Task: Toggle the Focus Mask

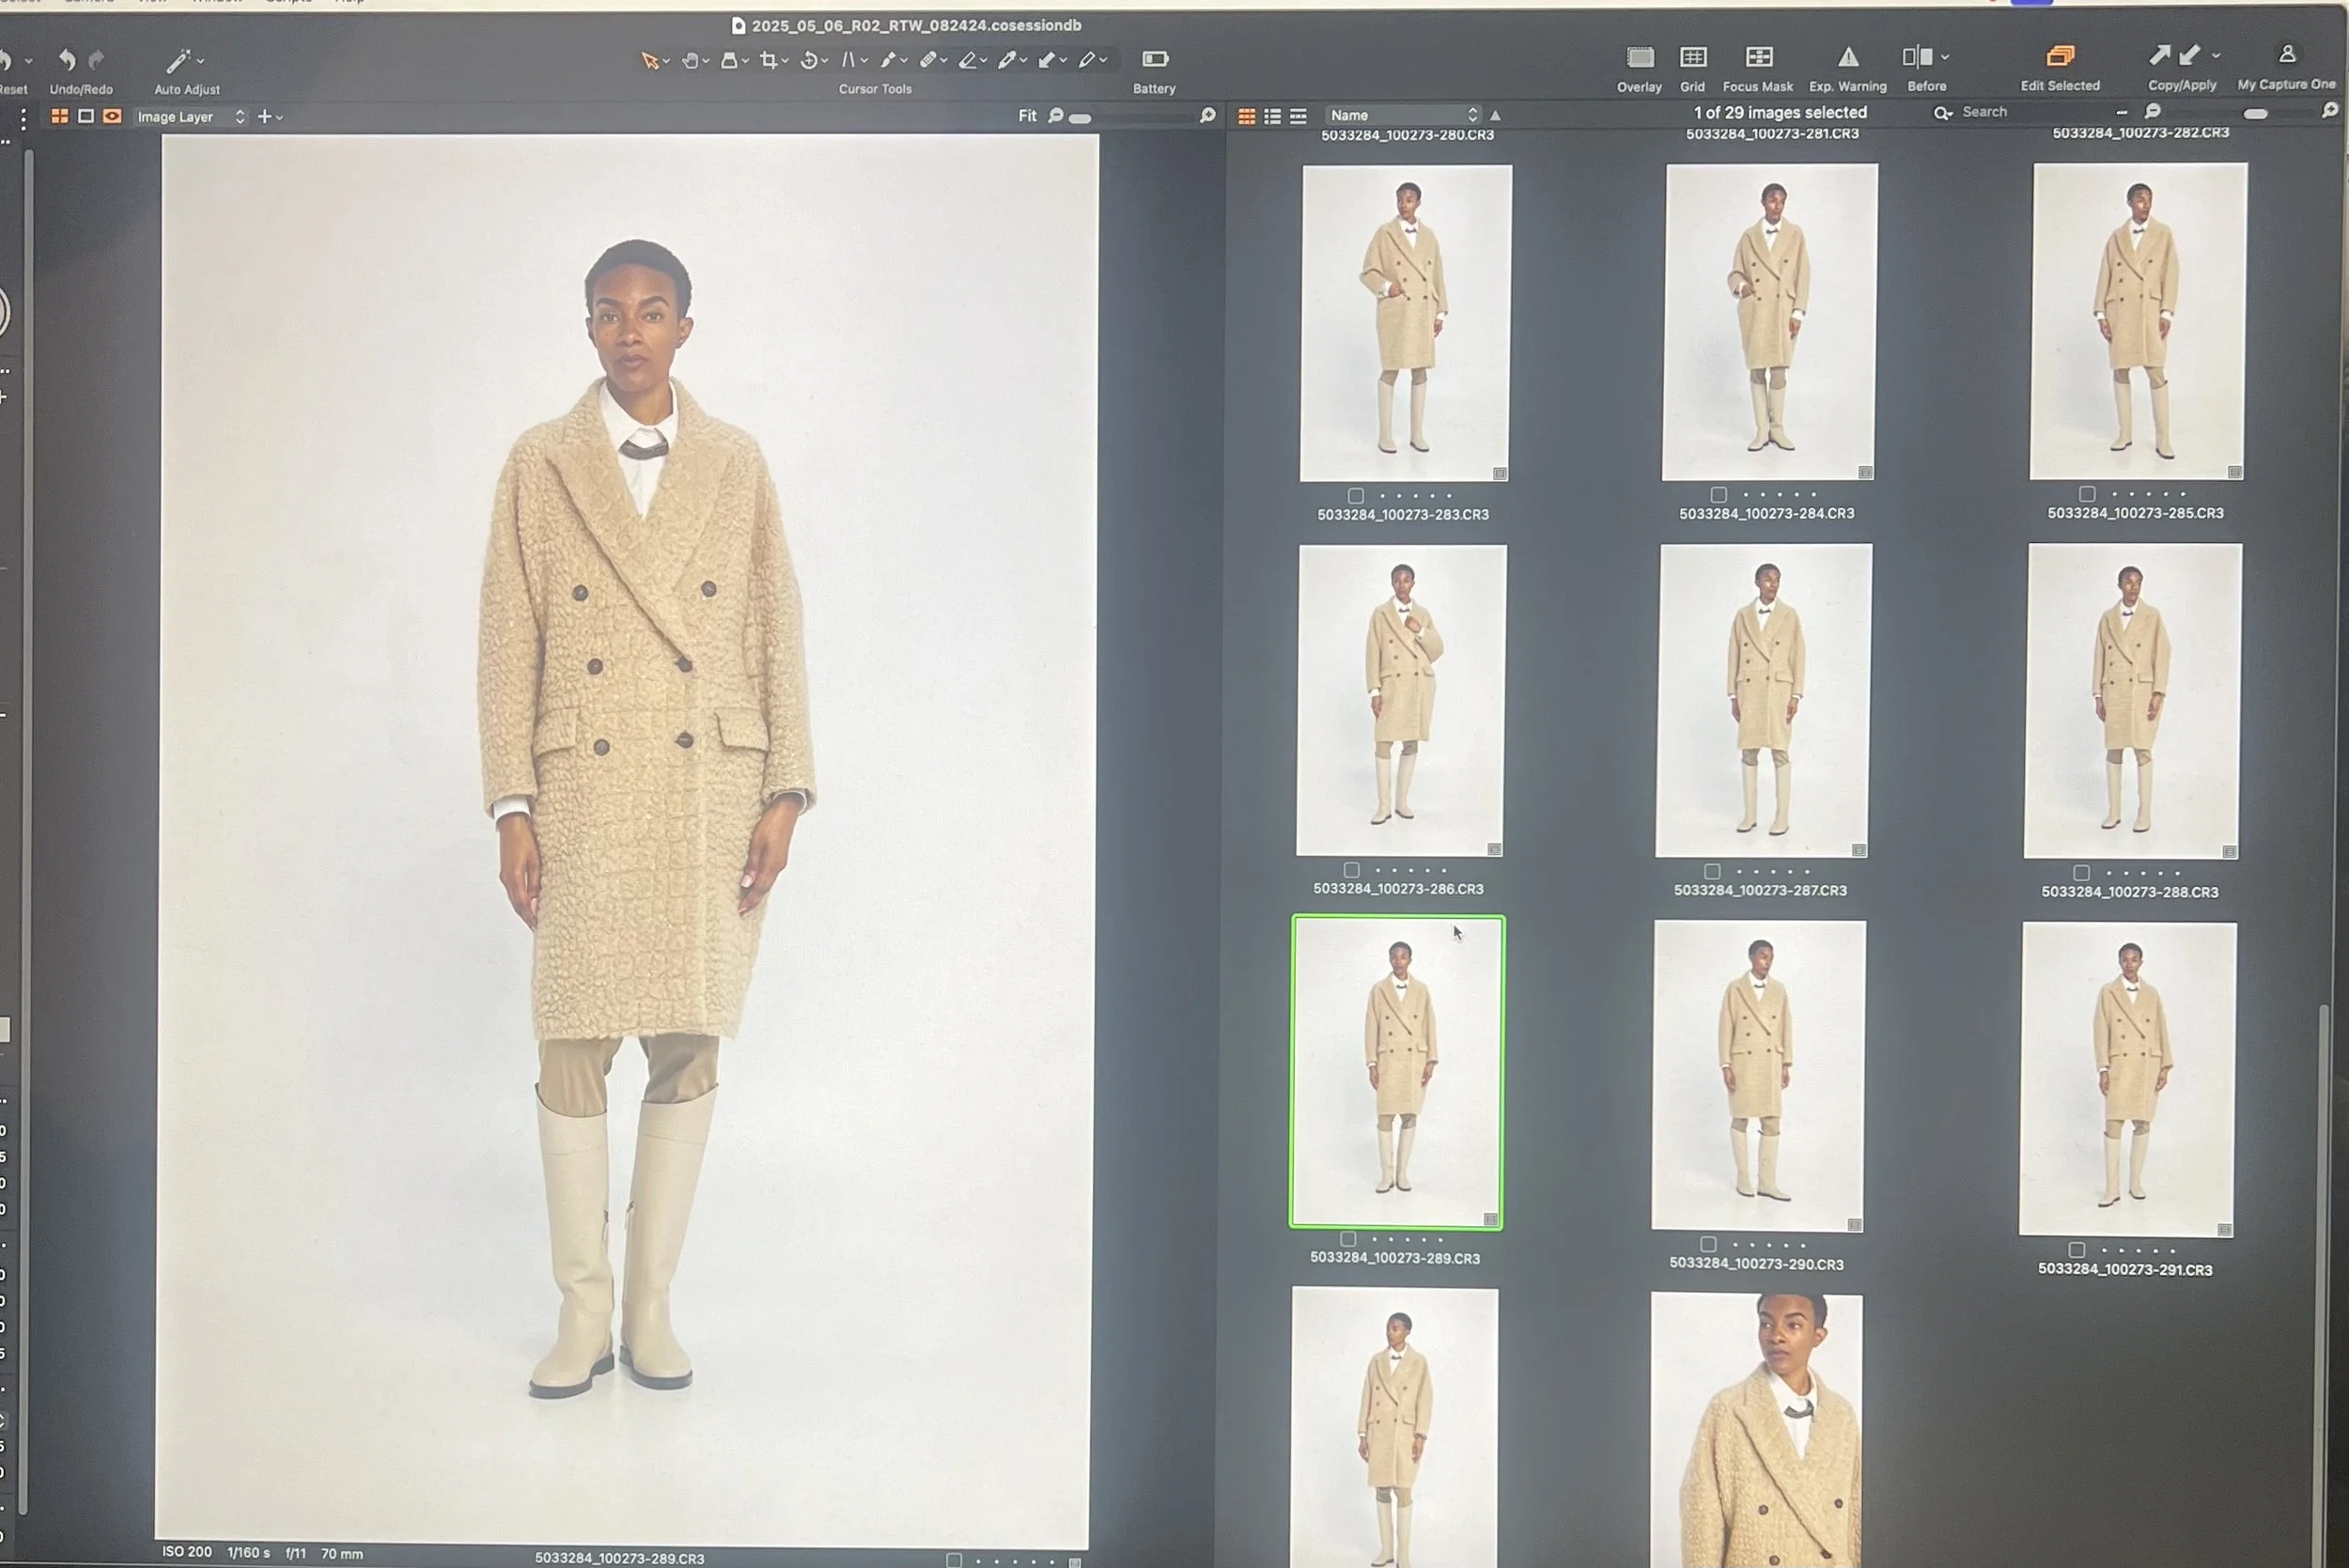Action: click(x=1759, y=57)
